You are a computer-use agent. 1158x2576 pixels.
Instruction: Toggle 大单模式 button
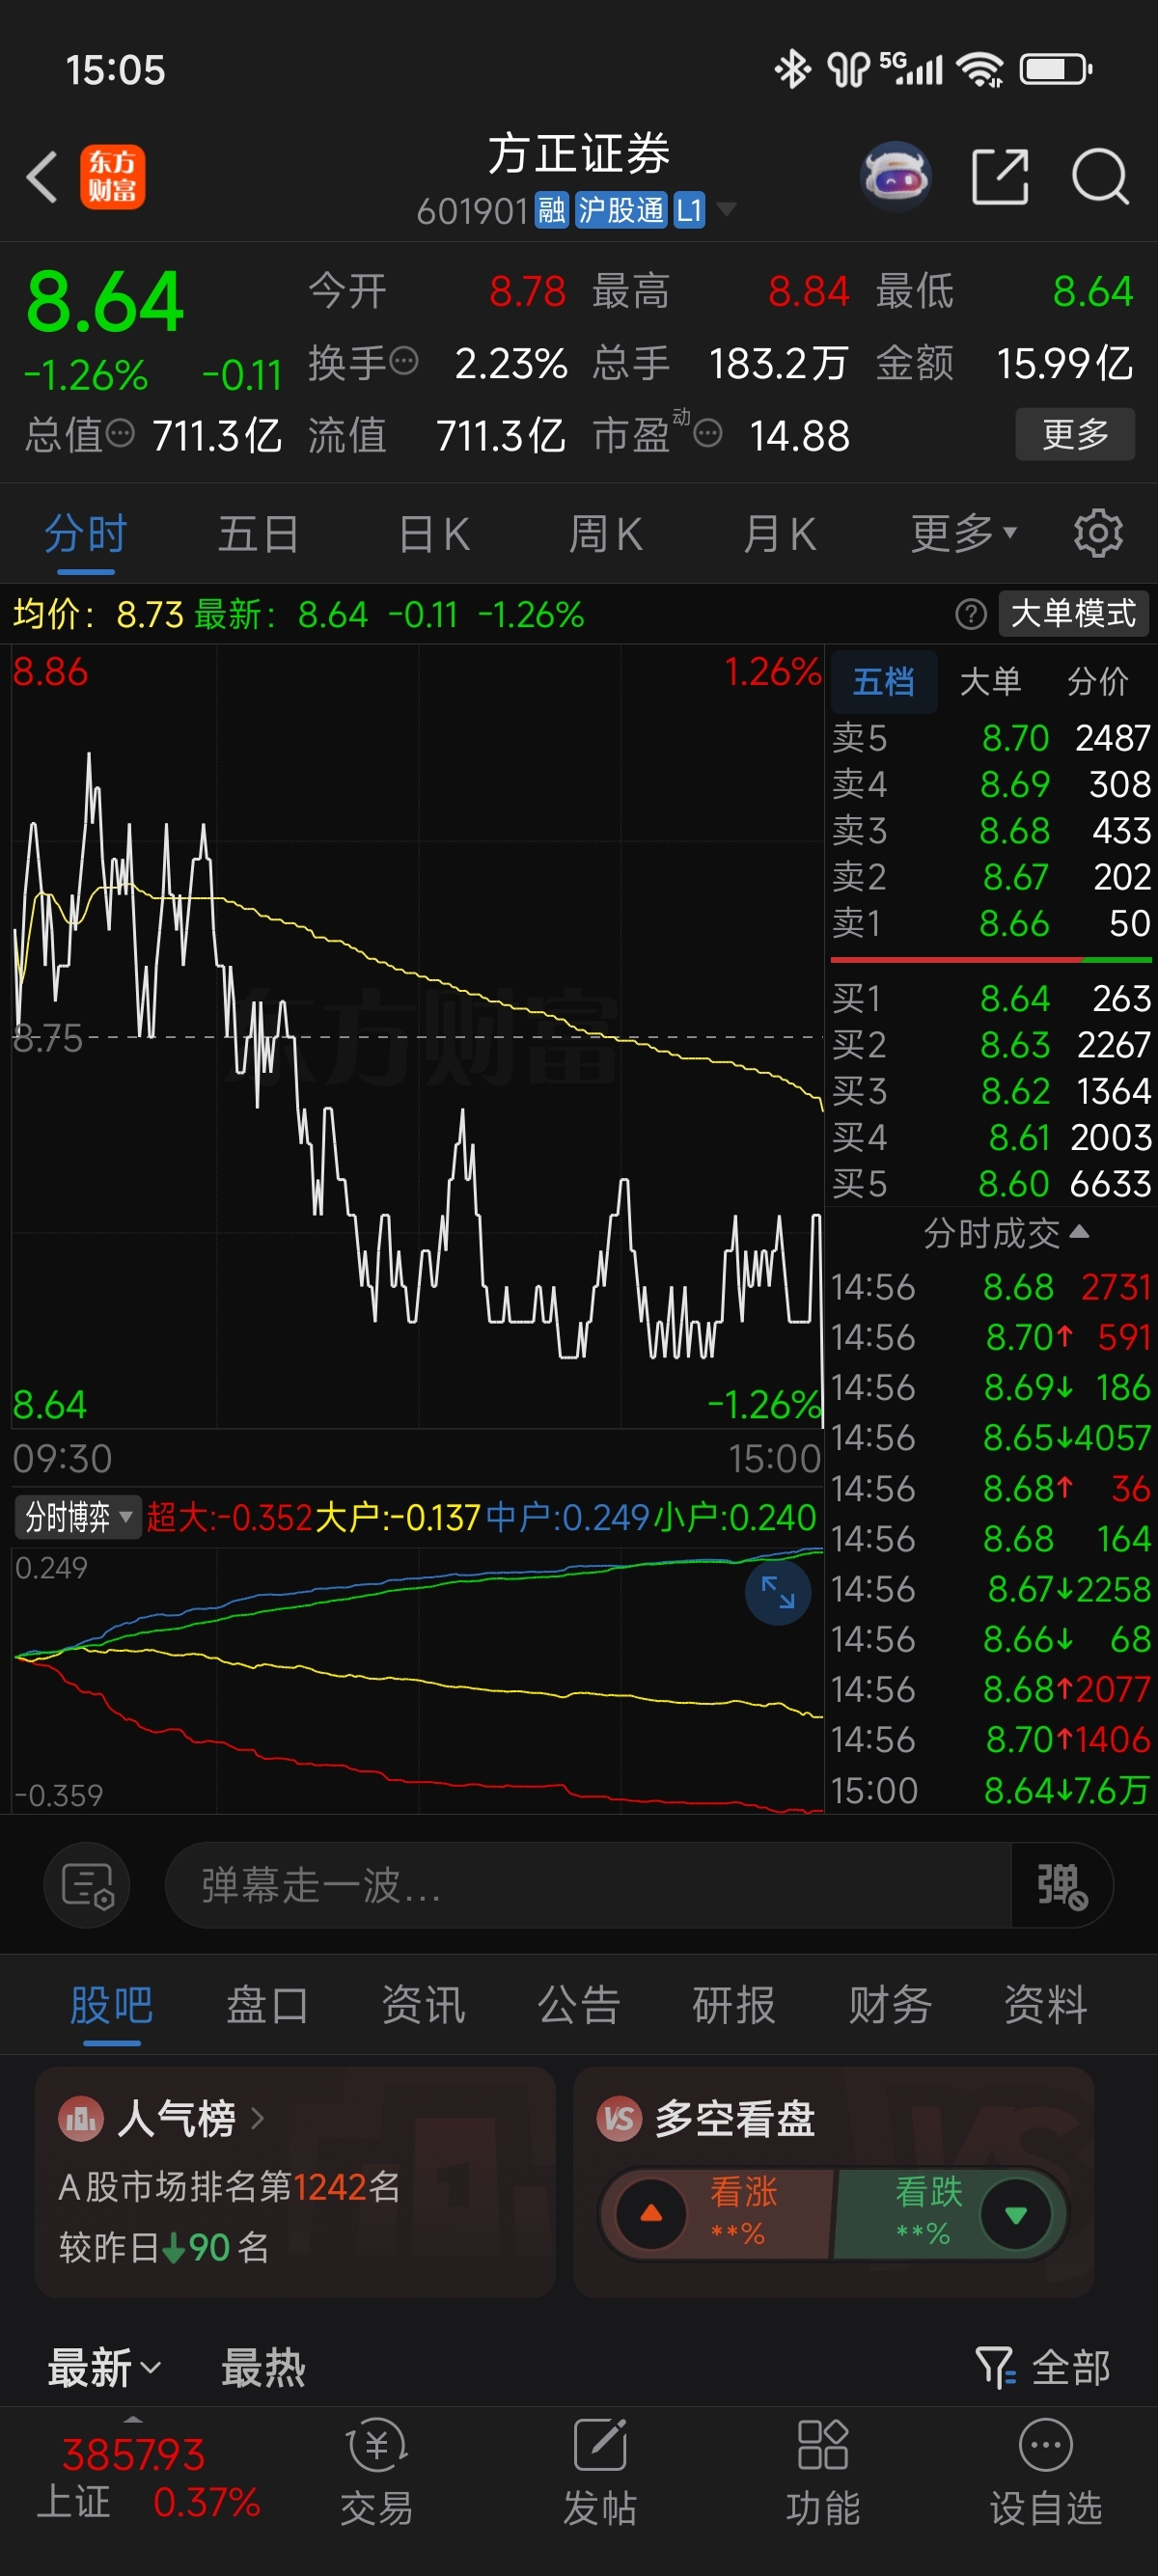[1073, 614]
